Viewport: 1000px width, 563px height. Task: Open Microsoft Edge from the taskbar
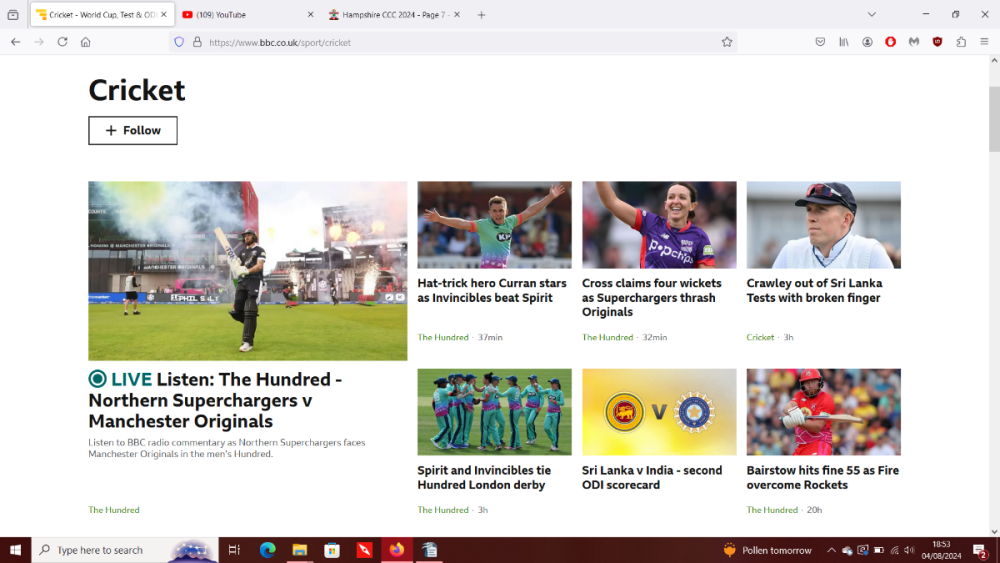[x=267, y=550]
